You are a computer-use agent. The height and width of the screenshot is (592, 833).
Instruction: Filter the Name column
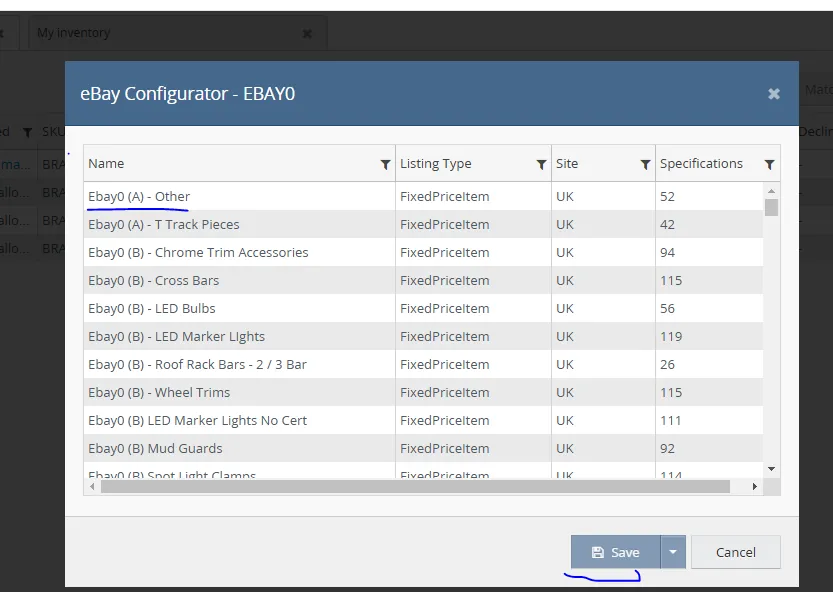pyautogui.click(x=386, y=165)
